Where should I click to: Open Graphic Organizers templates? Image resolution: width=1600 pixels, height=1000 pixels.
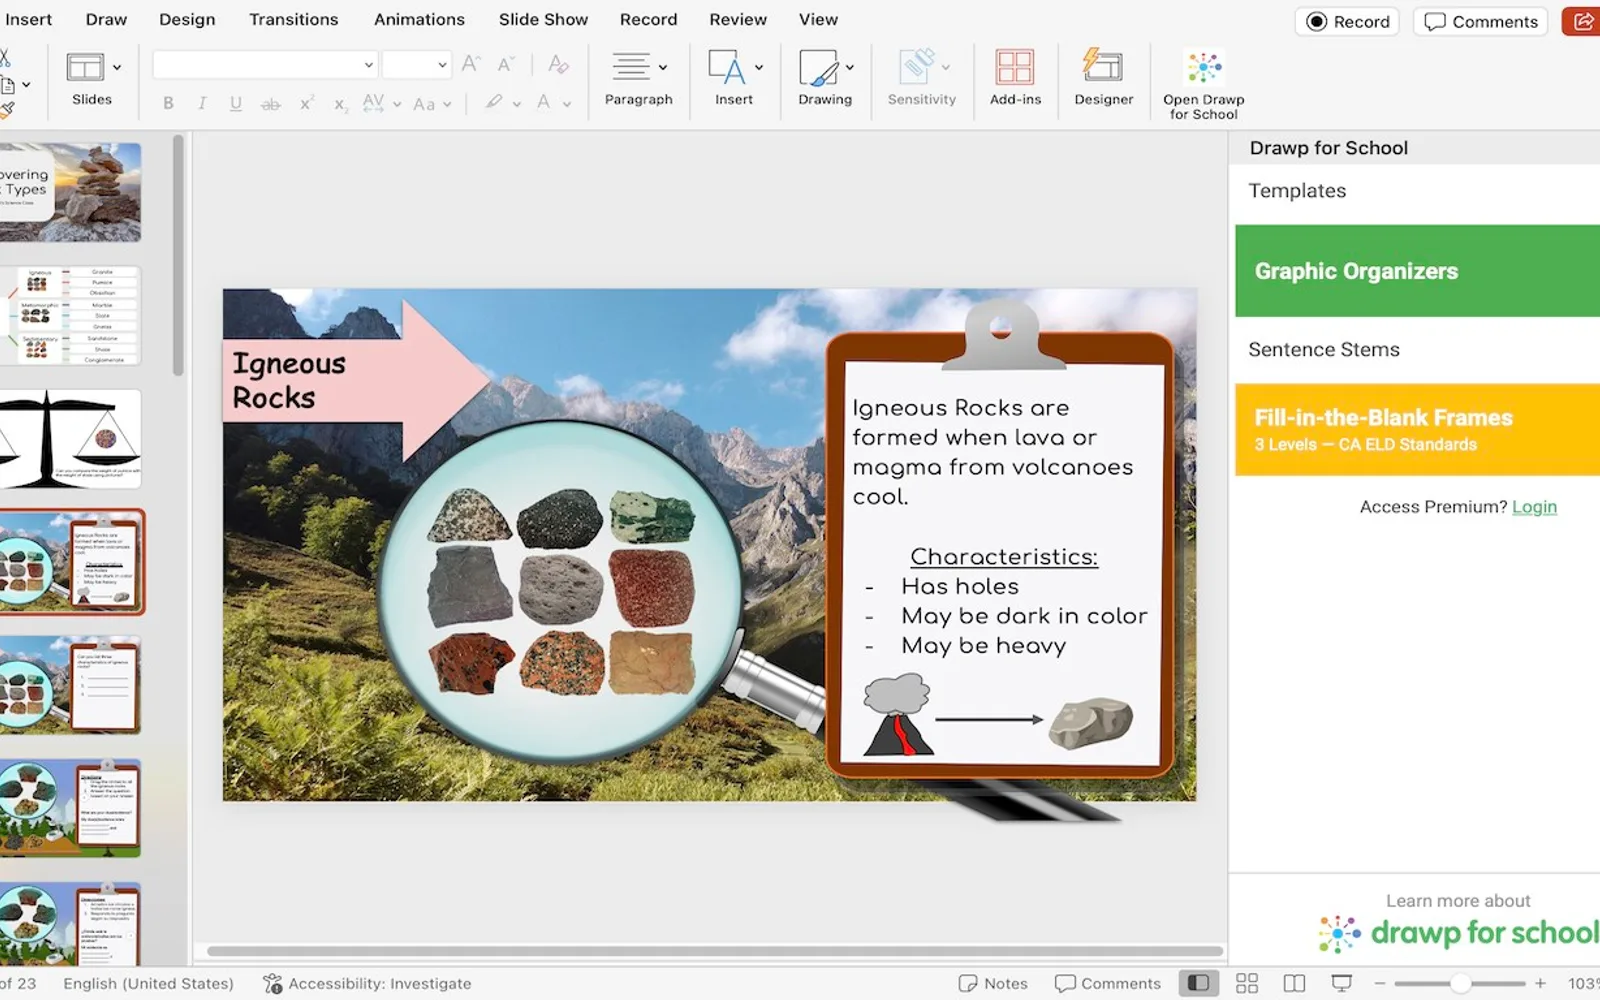point(1417,271)
